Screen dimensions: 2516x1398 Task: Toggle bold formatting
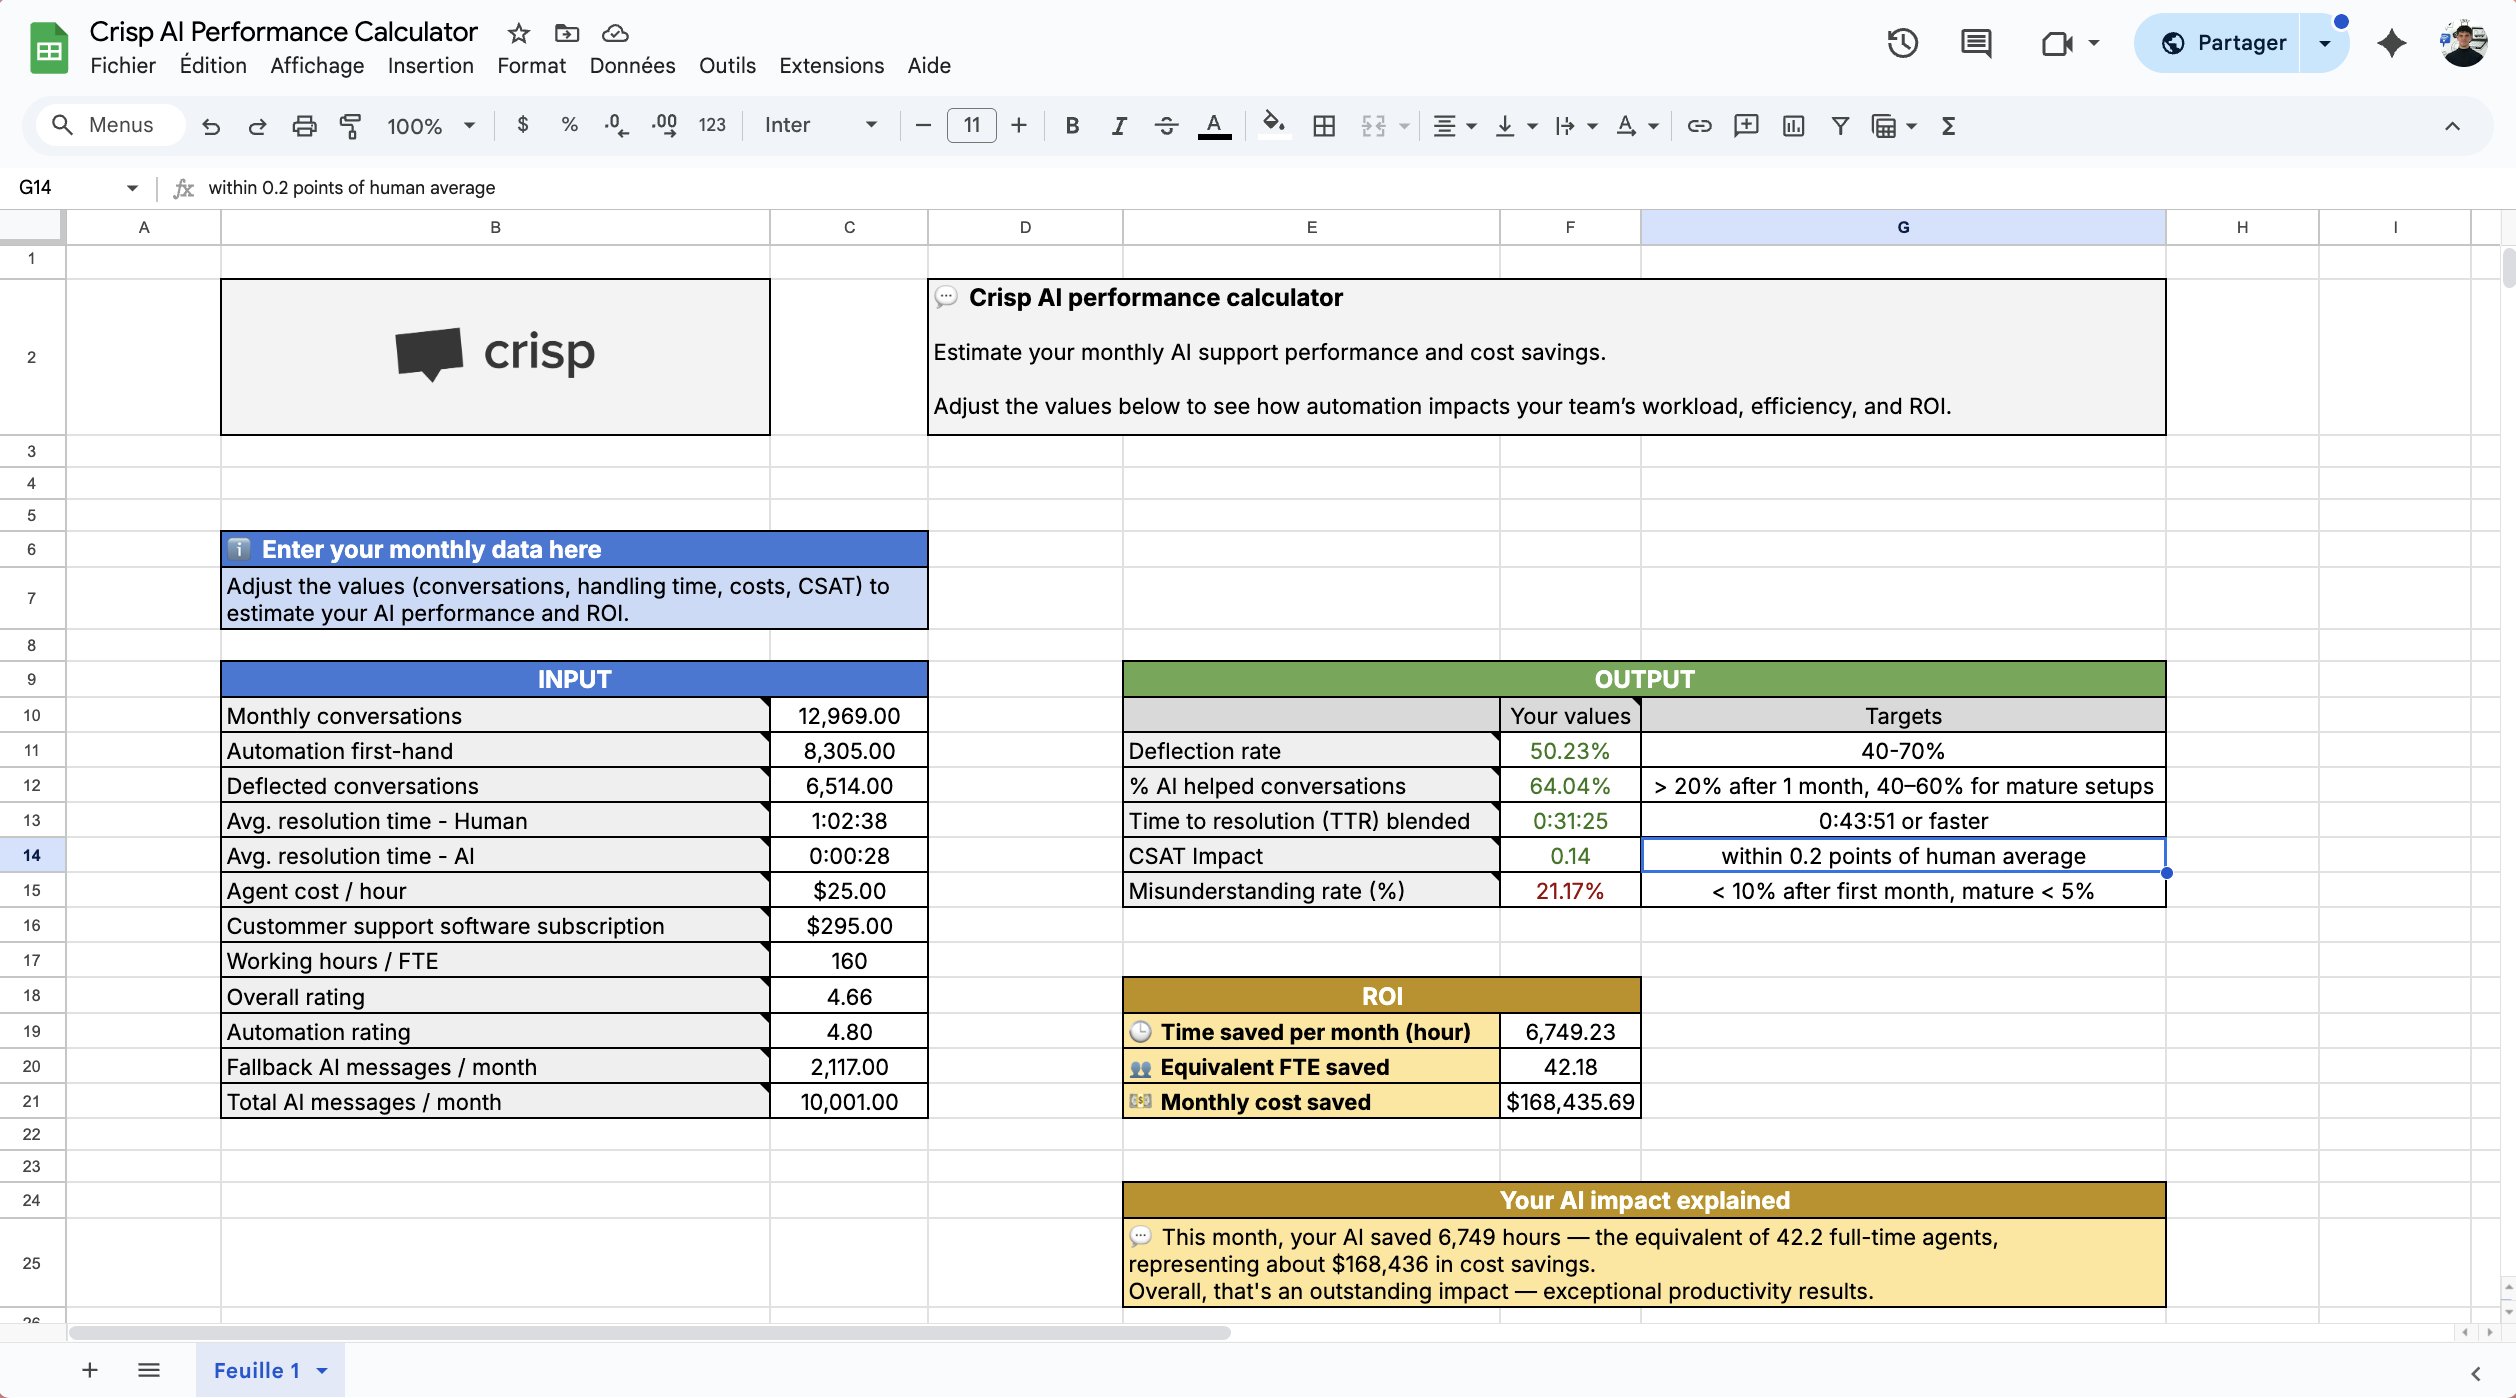click(1072, 126)
